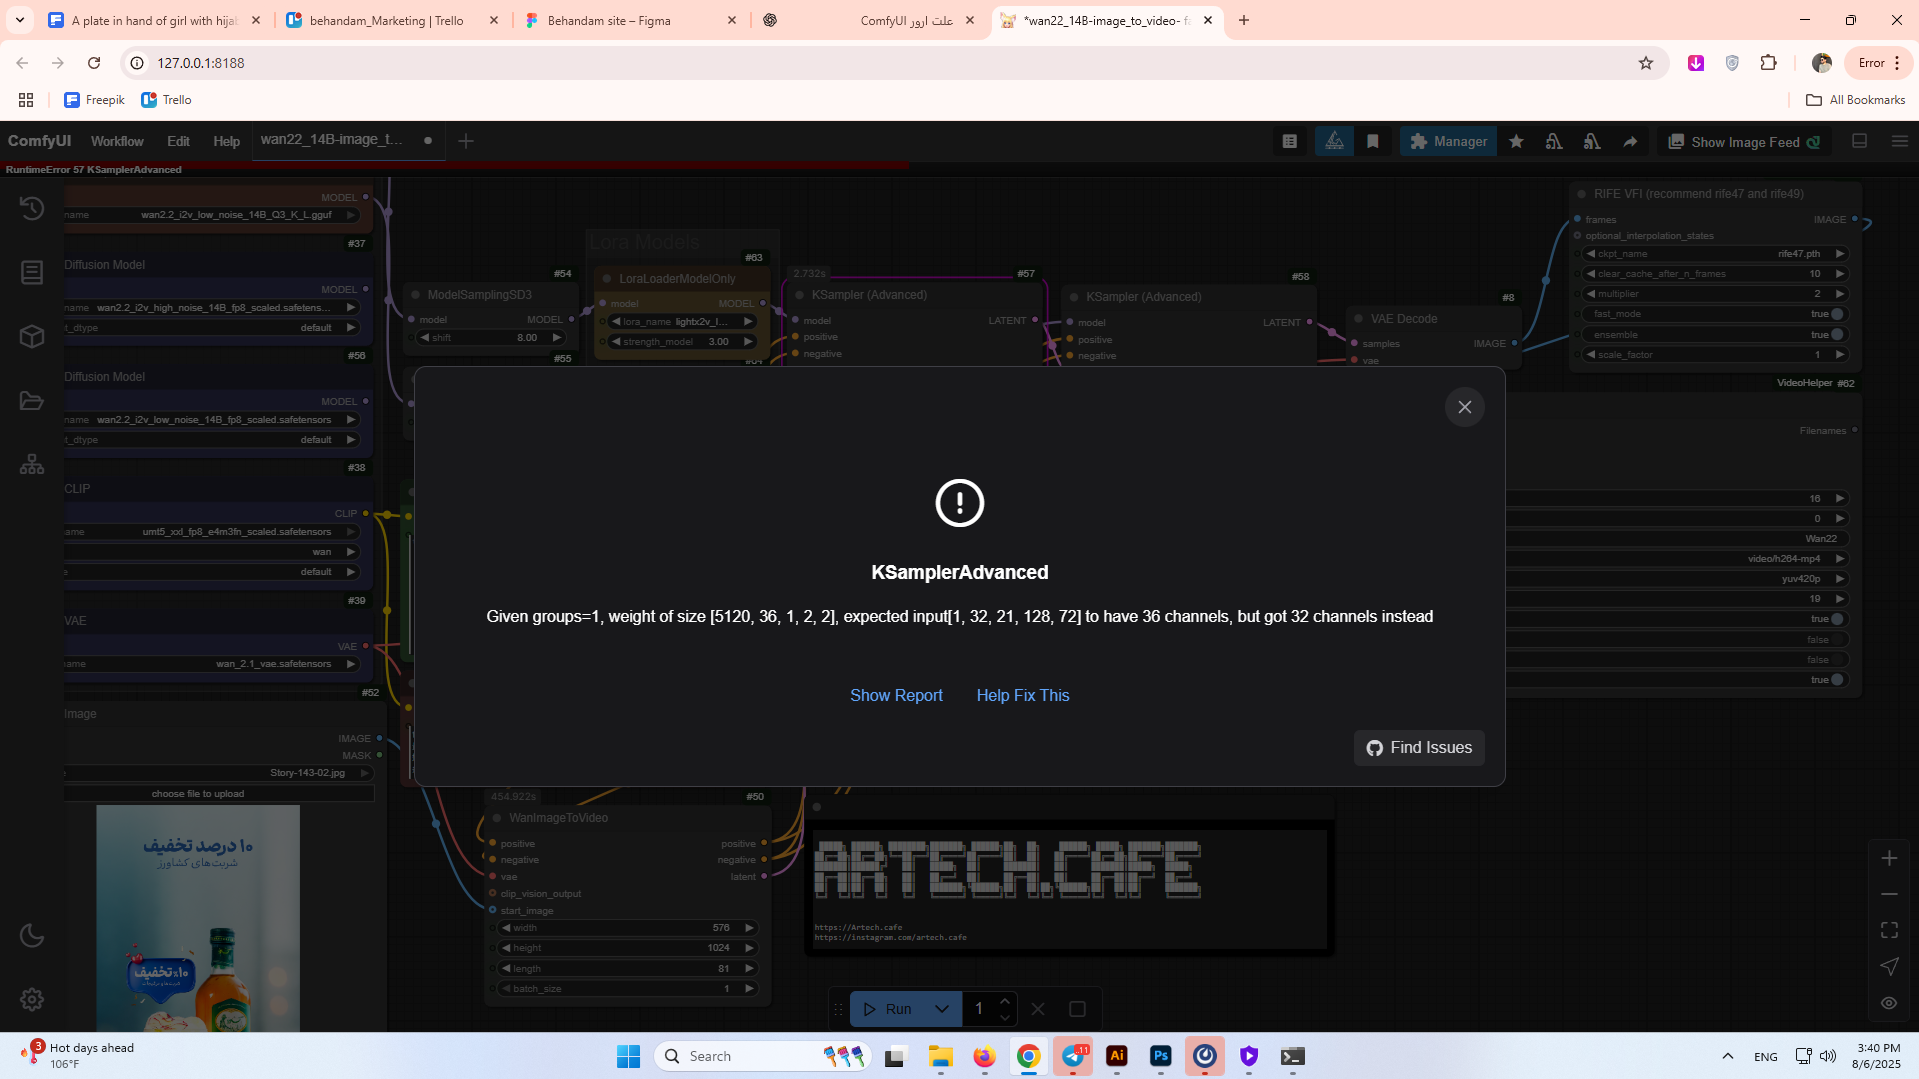Click the fit view icon
This screenshot has height=1079, width=1919.
(x=1889, y=930)
